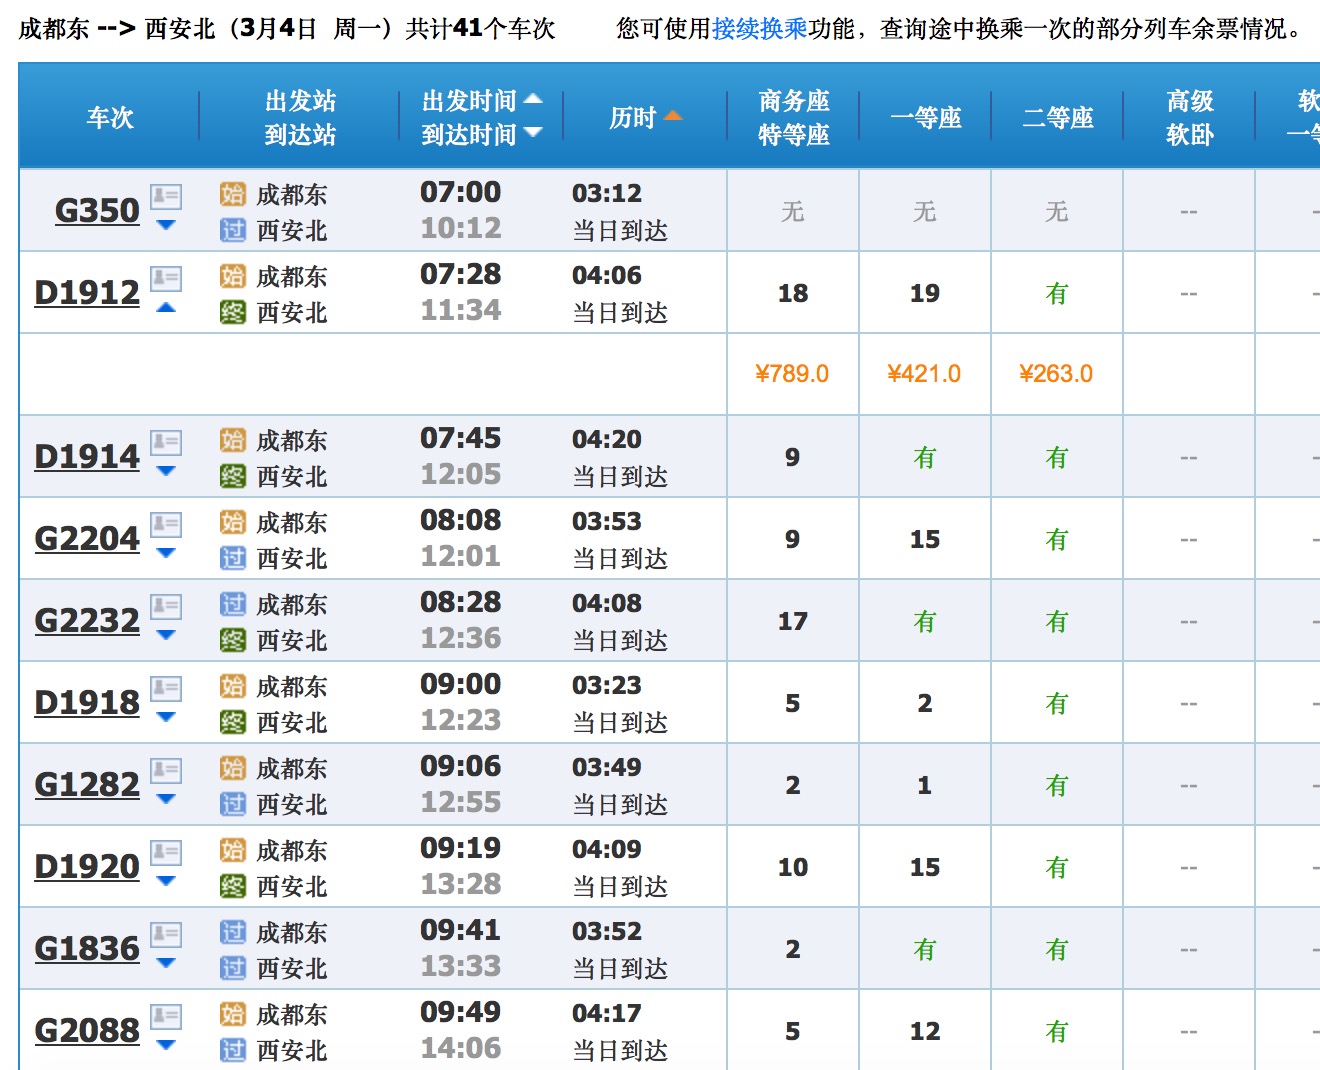Click the 一等座 column header

point(925,117)
